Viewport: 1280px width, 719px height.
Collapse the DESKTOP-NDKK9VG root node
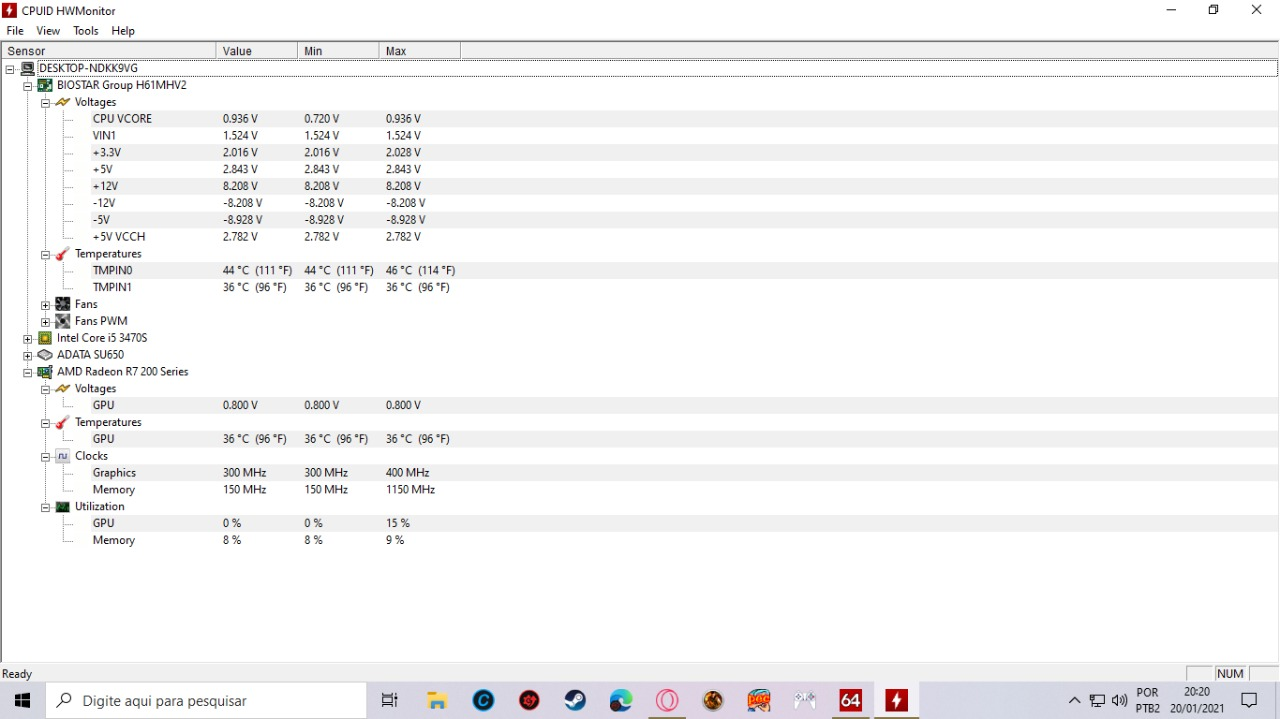point(10,69)
